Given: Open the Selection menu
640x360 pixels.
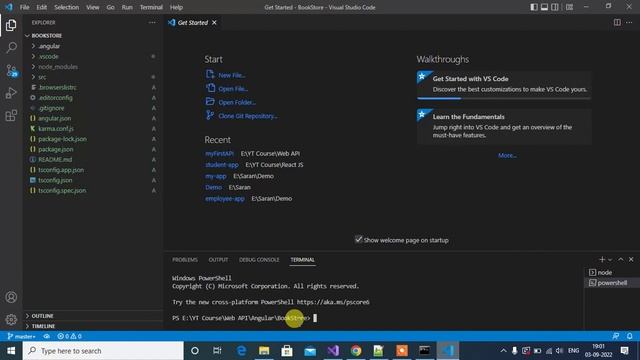Looking at the screenshot, I should click(x=67, y=7).
